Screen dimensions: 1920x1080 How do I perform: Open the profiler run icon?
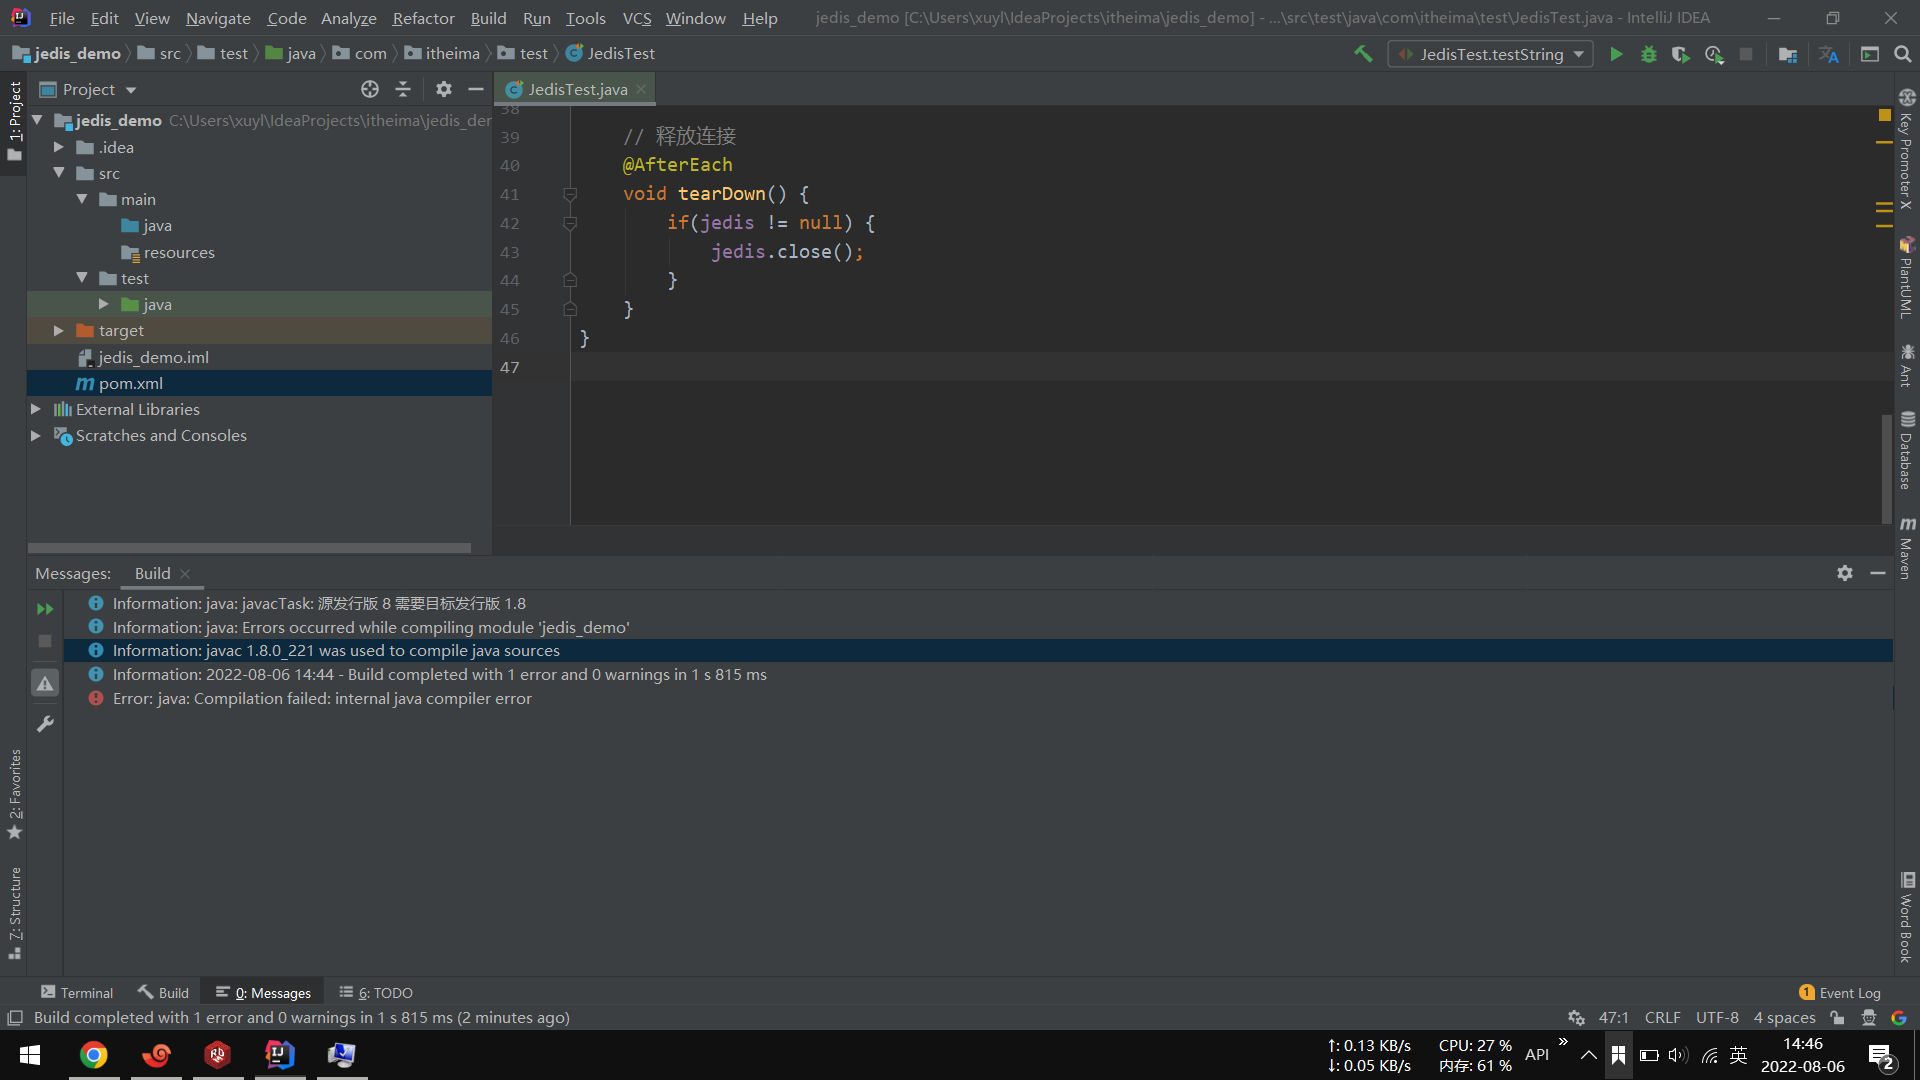(x=1714, y=54)
